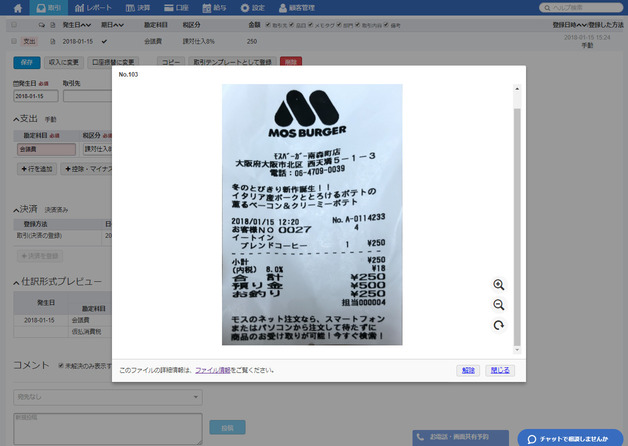Click the scroll-up arrow in receipt viewer
628x446 pixels.
(517, 88)
